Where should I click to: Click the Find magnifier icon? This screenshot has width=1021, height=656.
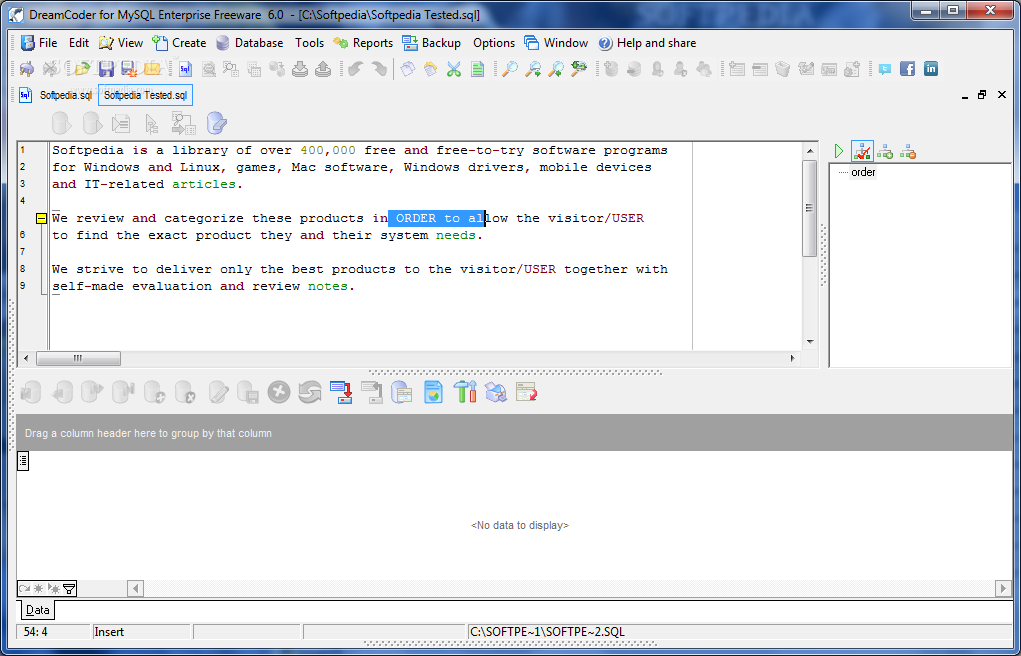(x=510, y=68)
